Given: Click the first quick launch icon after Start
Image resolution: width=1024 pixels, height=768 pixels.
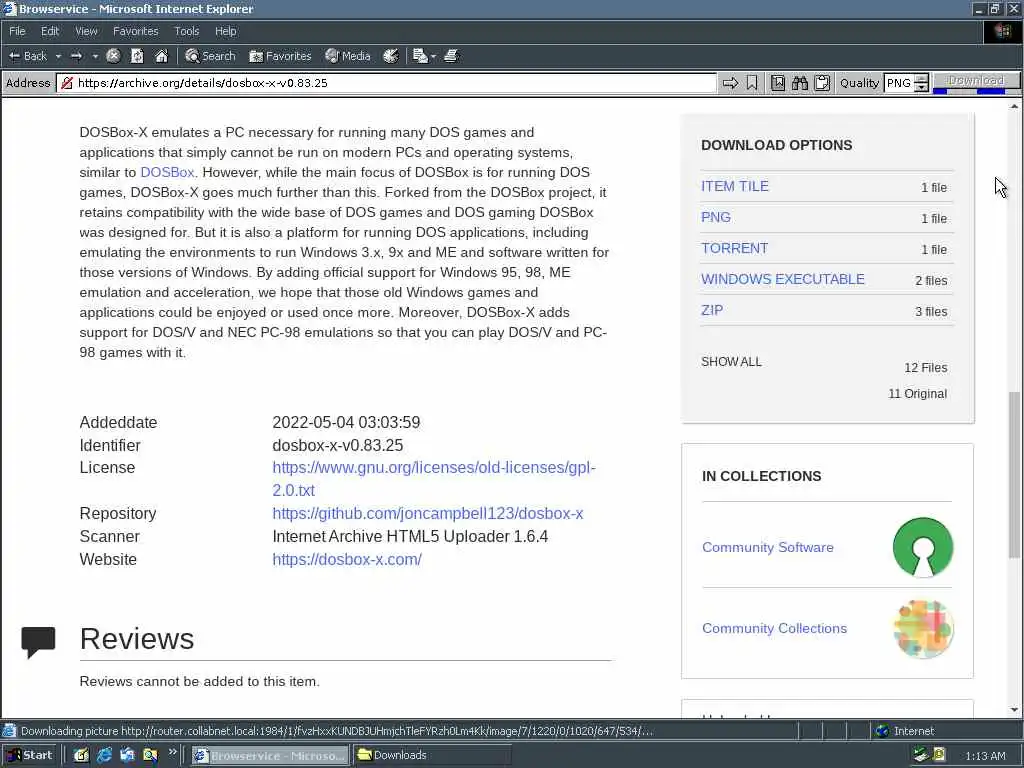Looking at the screenshot, I should pos(81,756).
